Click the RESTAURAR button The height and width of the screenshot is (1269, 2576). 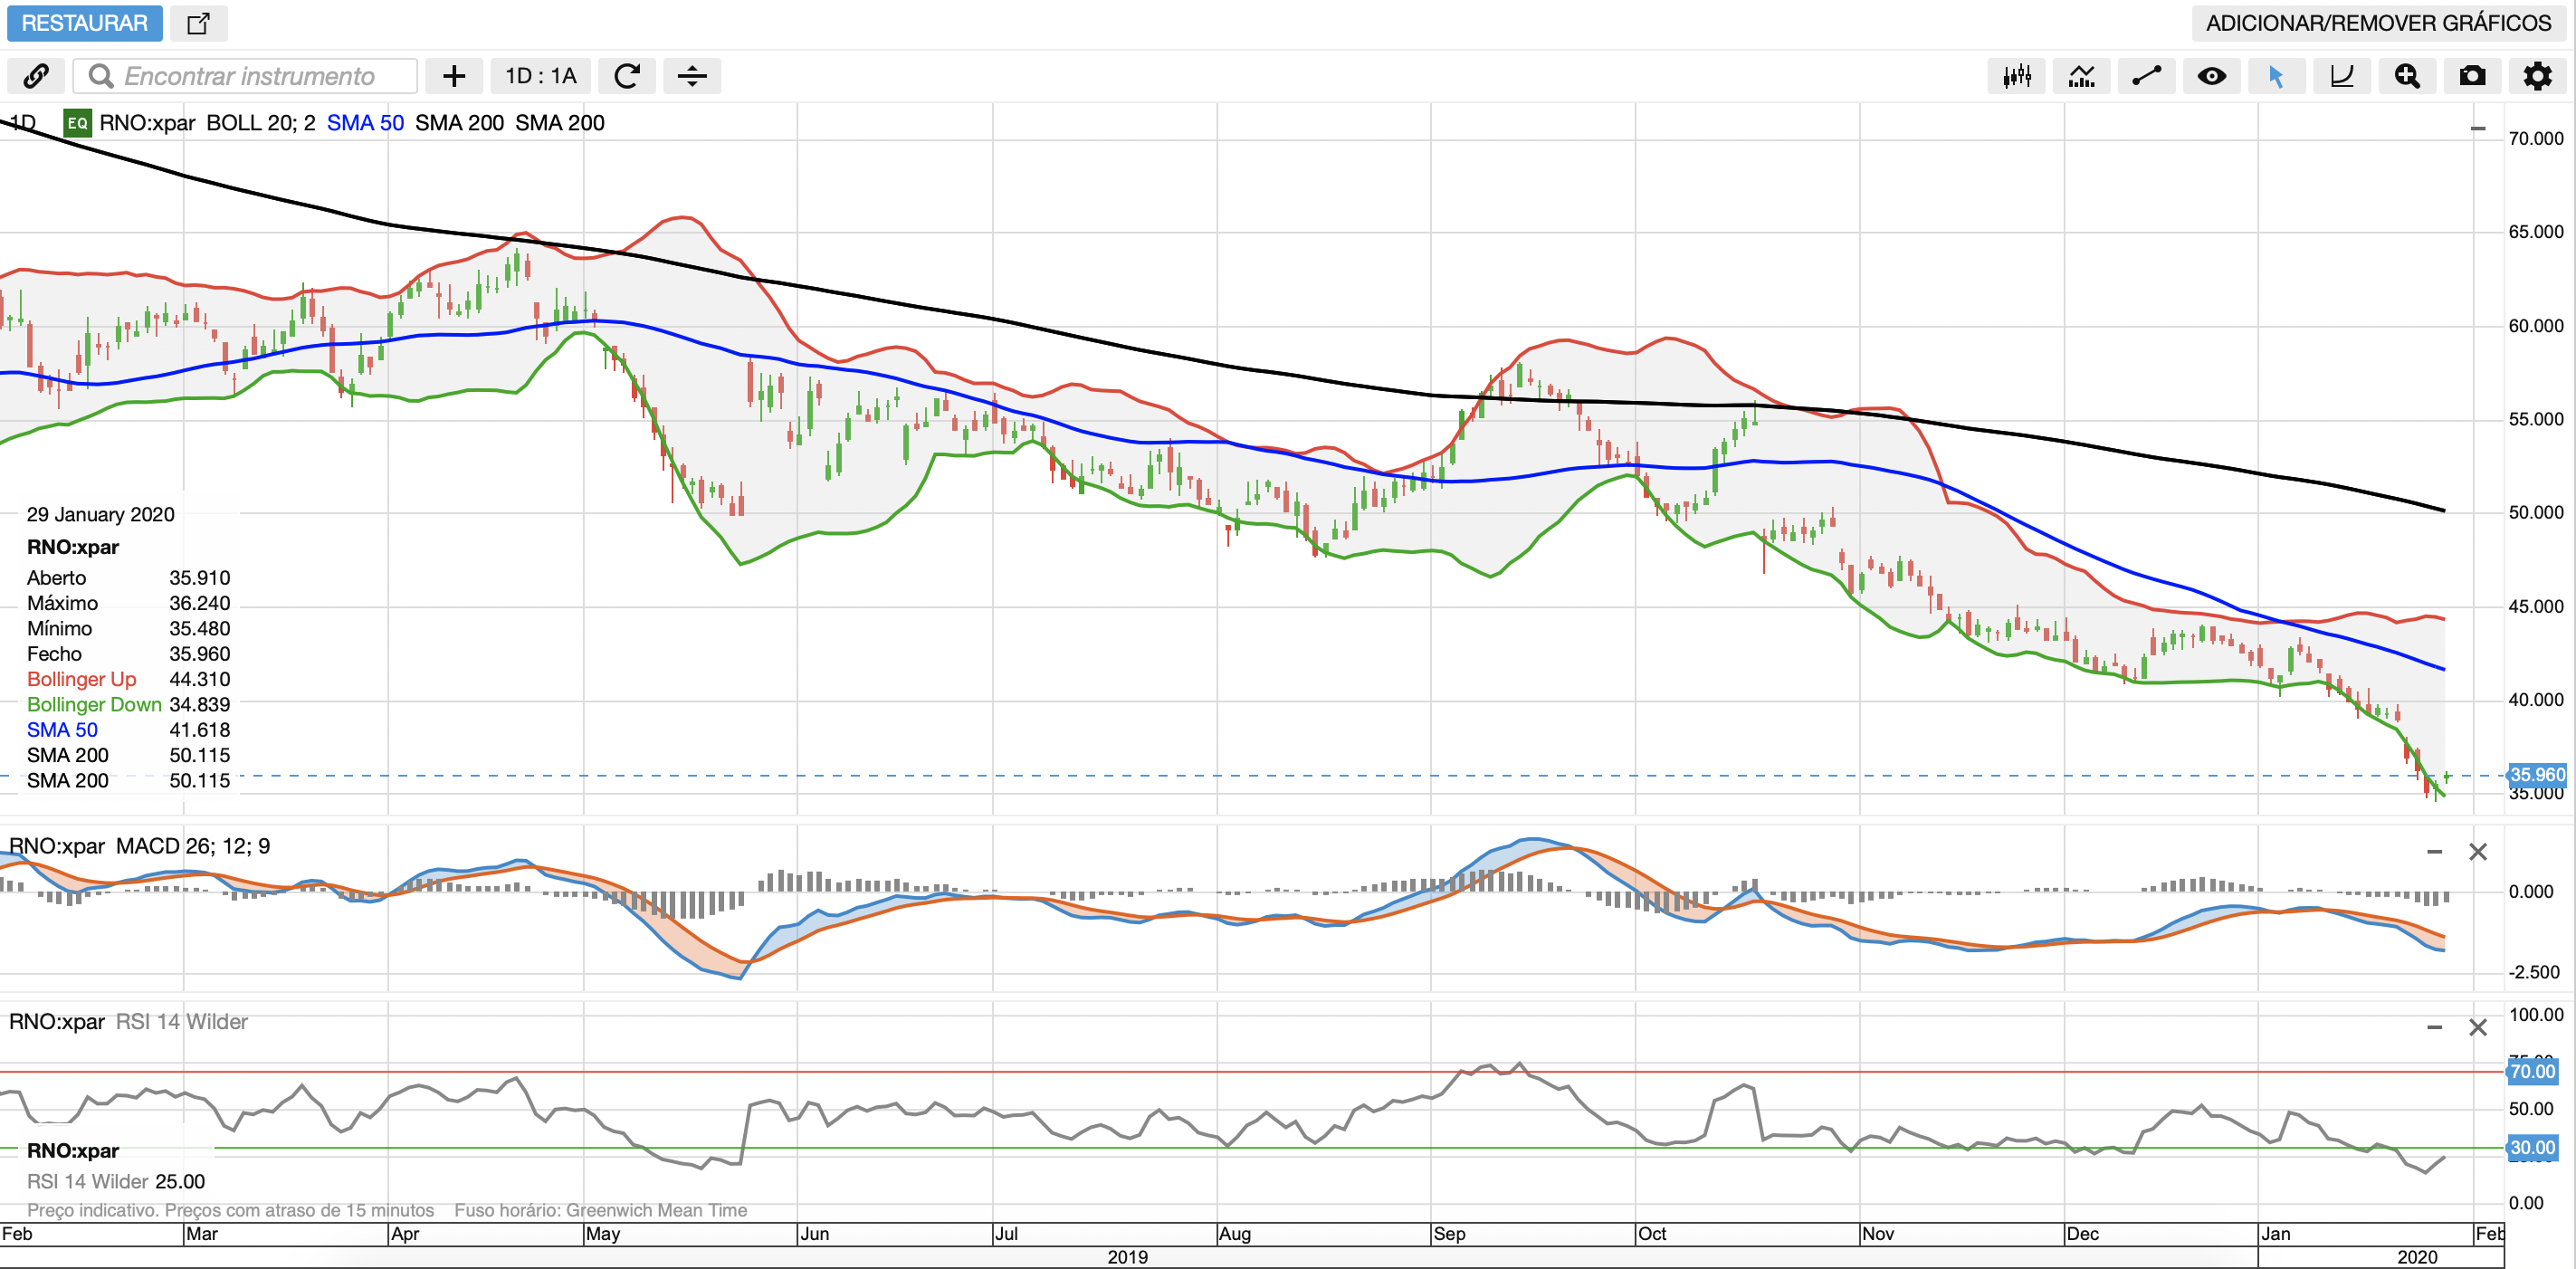[x=84, y=23]
